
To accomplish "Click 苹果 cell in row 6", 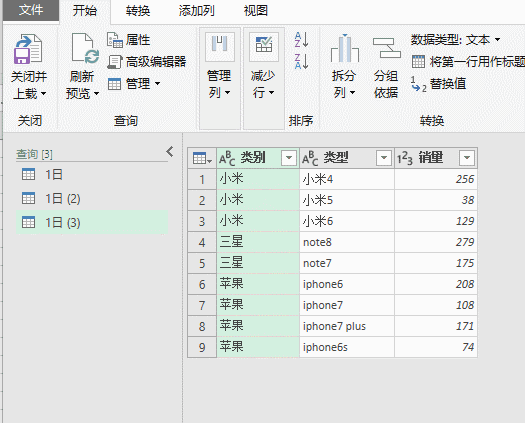I will (x=258, y=284).
